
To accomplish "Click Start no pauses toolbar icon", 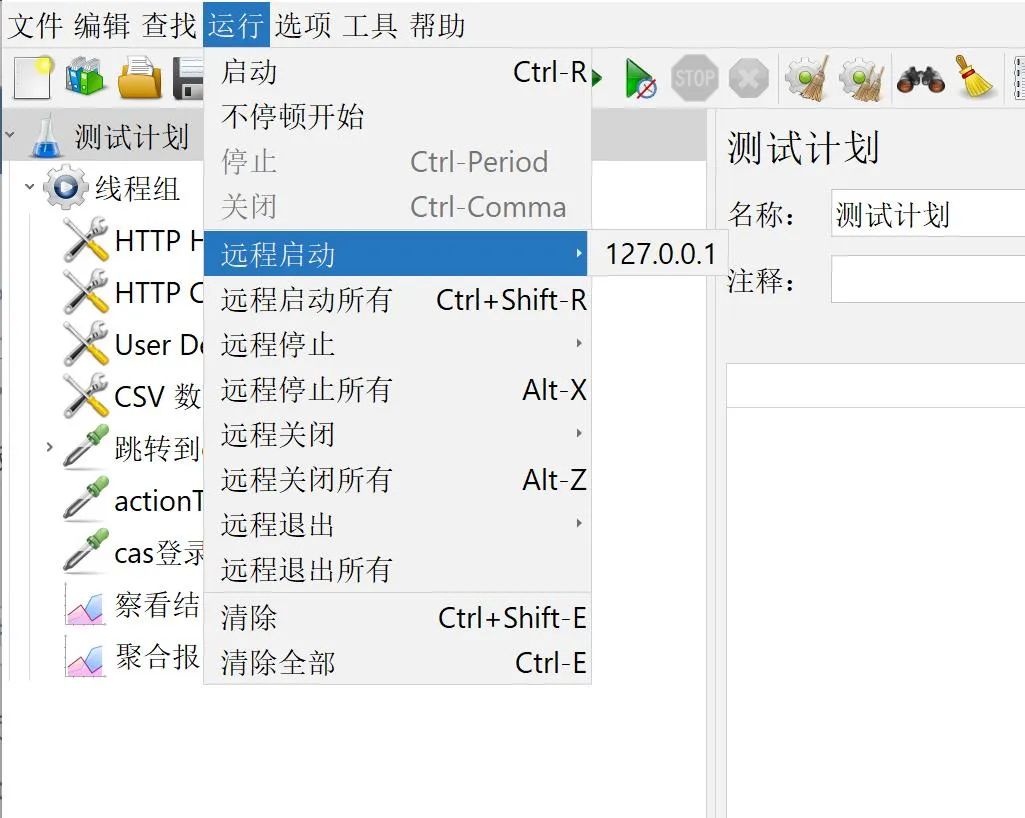I will [x=640, y=78].
